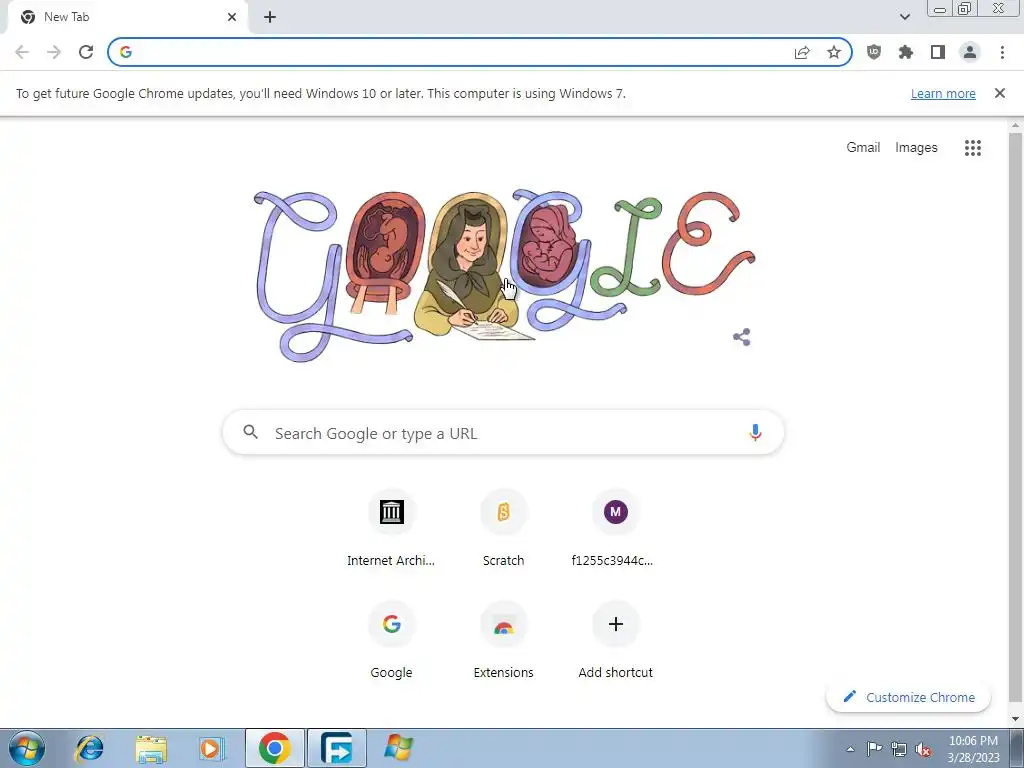
Task: Close the New Tab tab
Action: click(x=232, y=17)
